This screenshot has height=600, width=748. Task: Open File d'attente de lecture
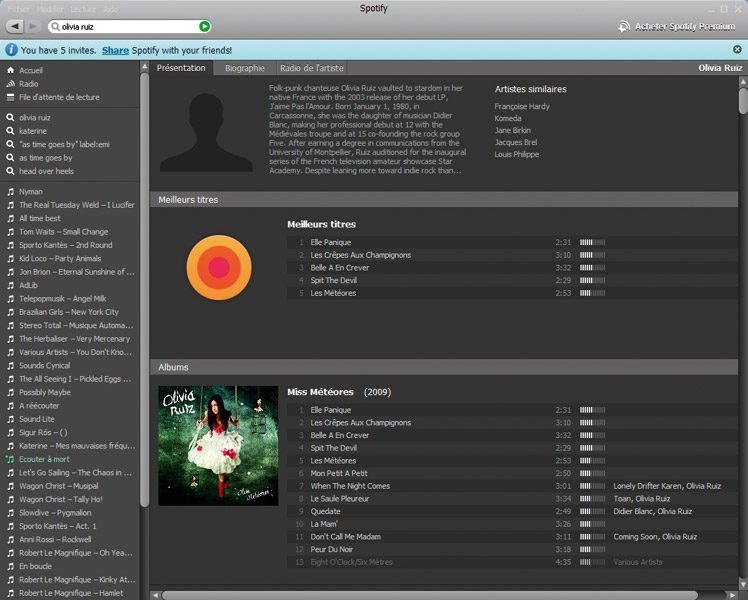point(59,97)
